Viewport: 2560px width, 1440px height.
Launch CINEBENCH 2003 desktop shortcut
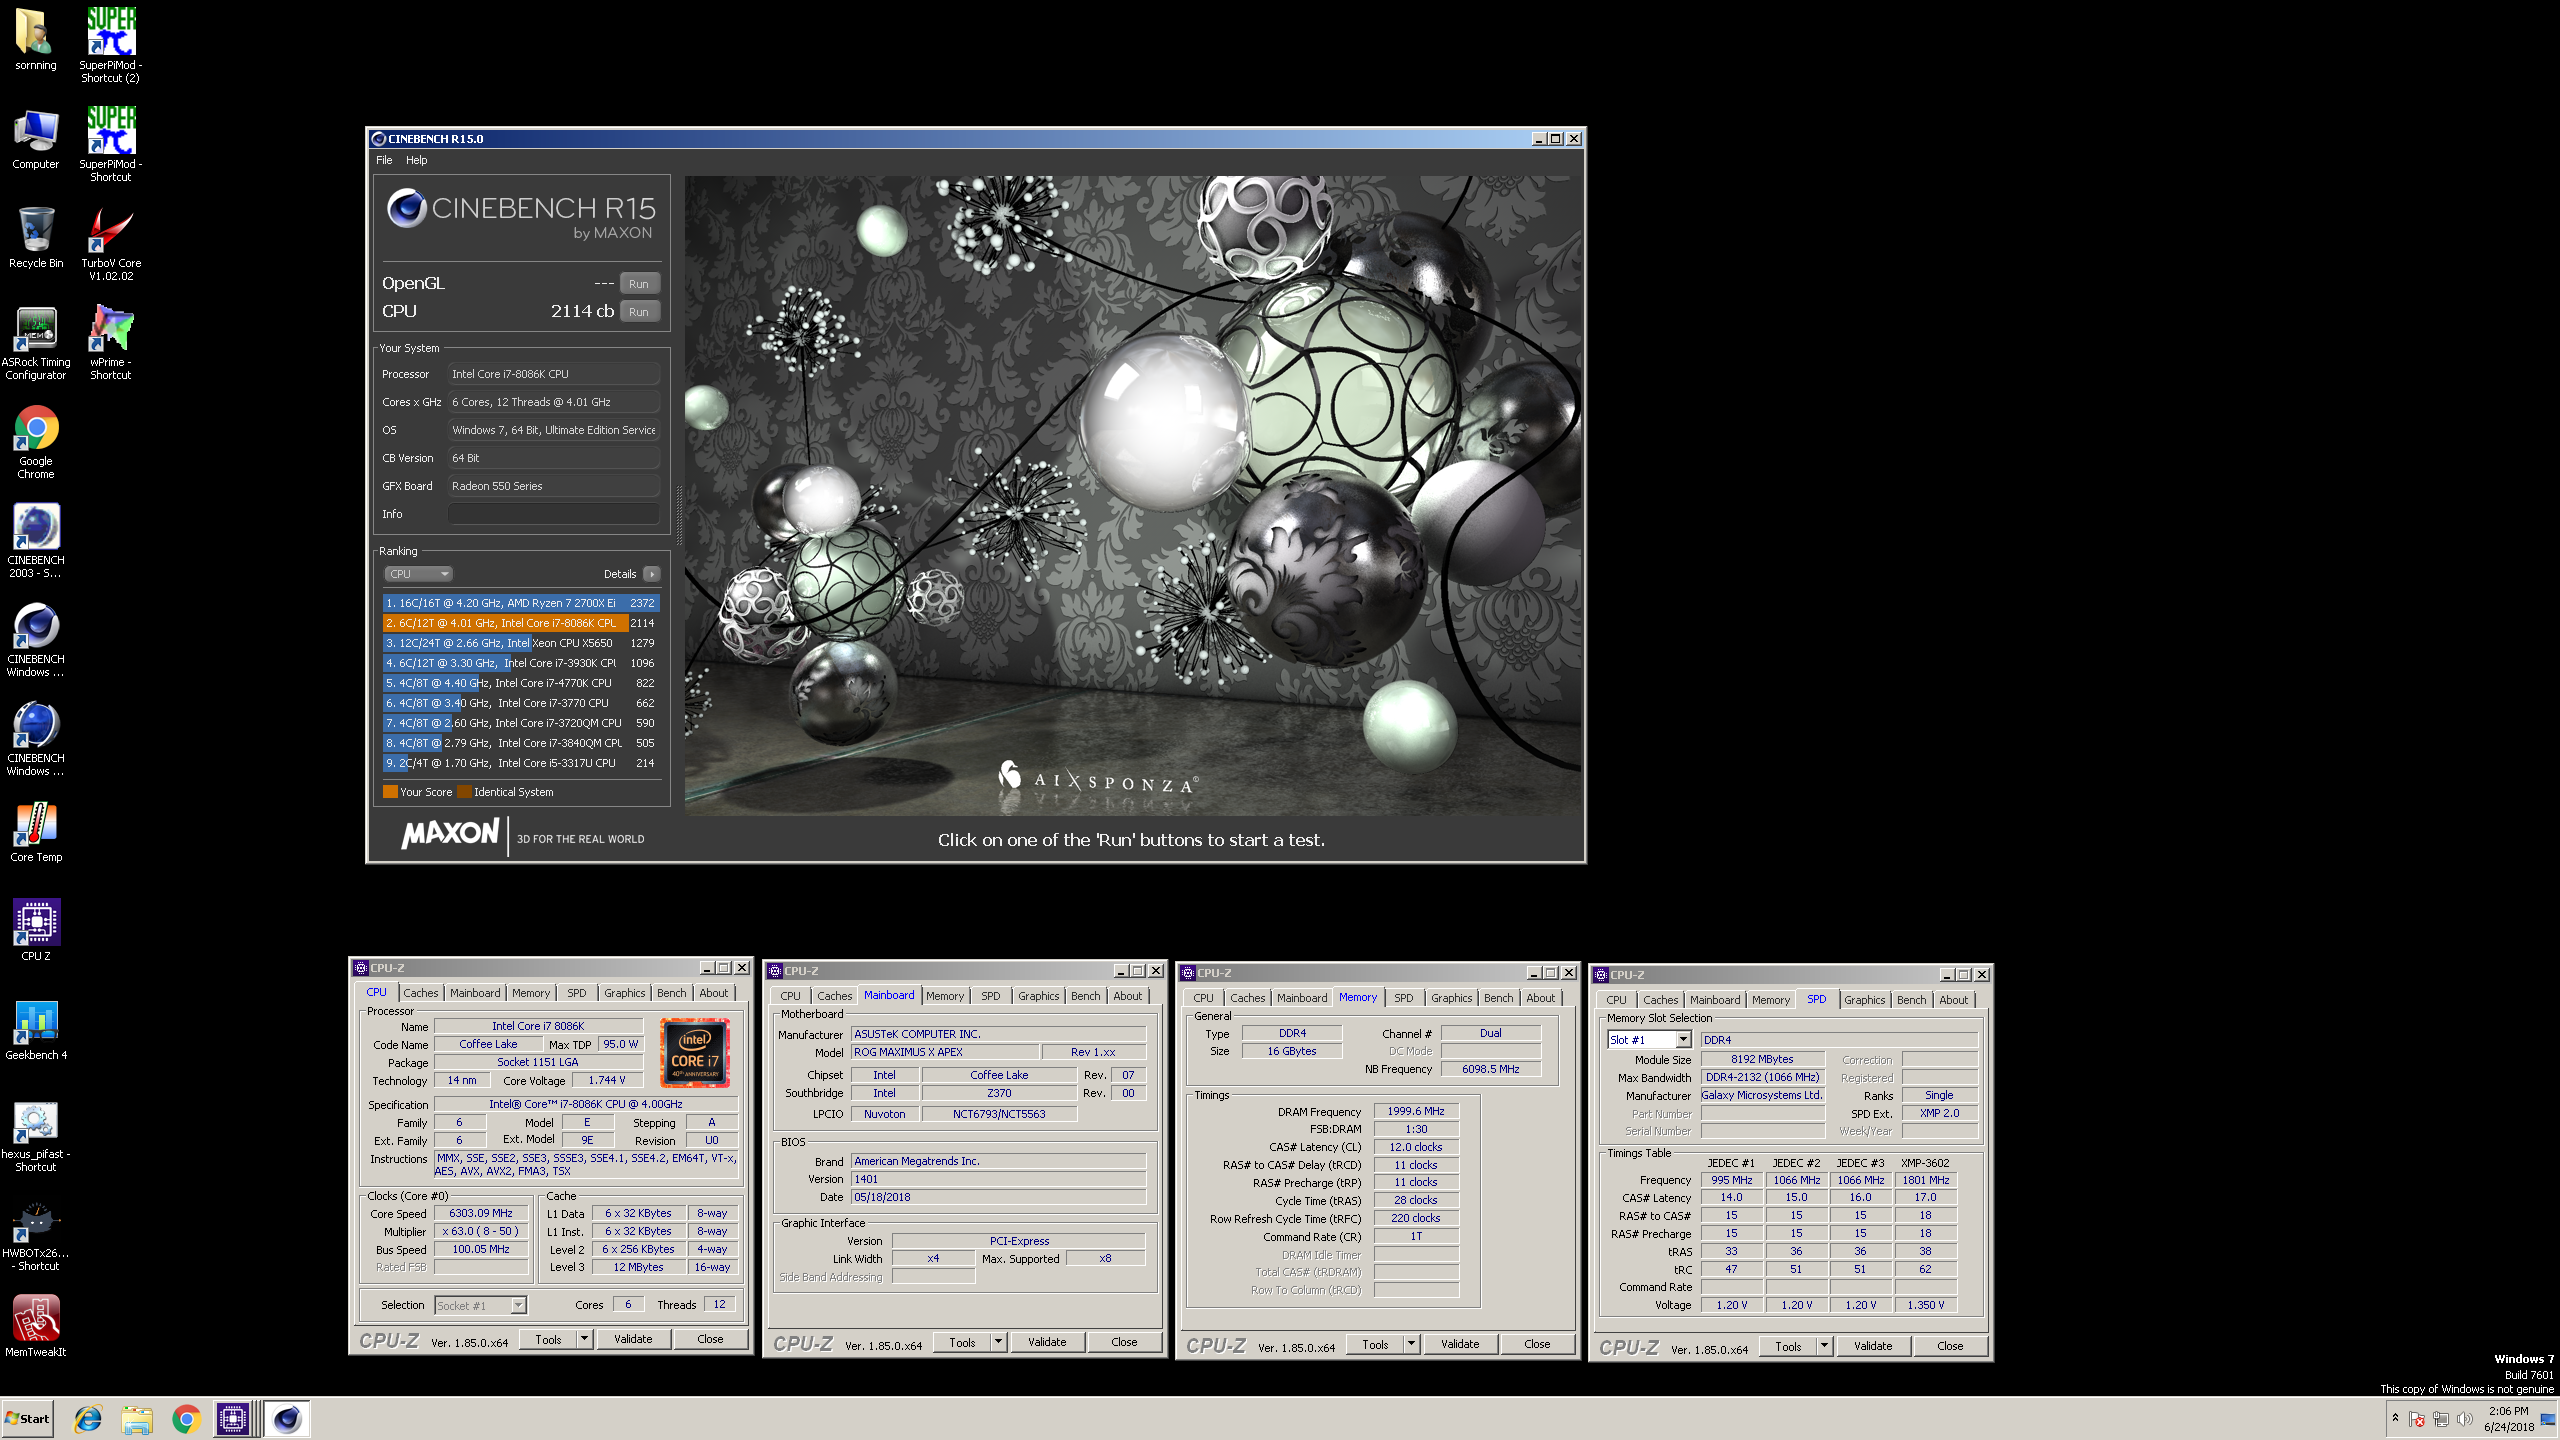pos(35,541)
